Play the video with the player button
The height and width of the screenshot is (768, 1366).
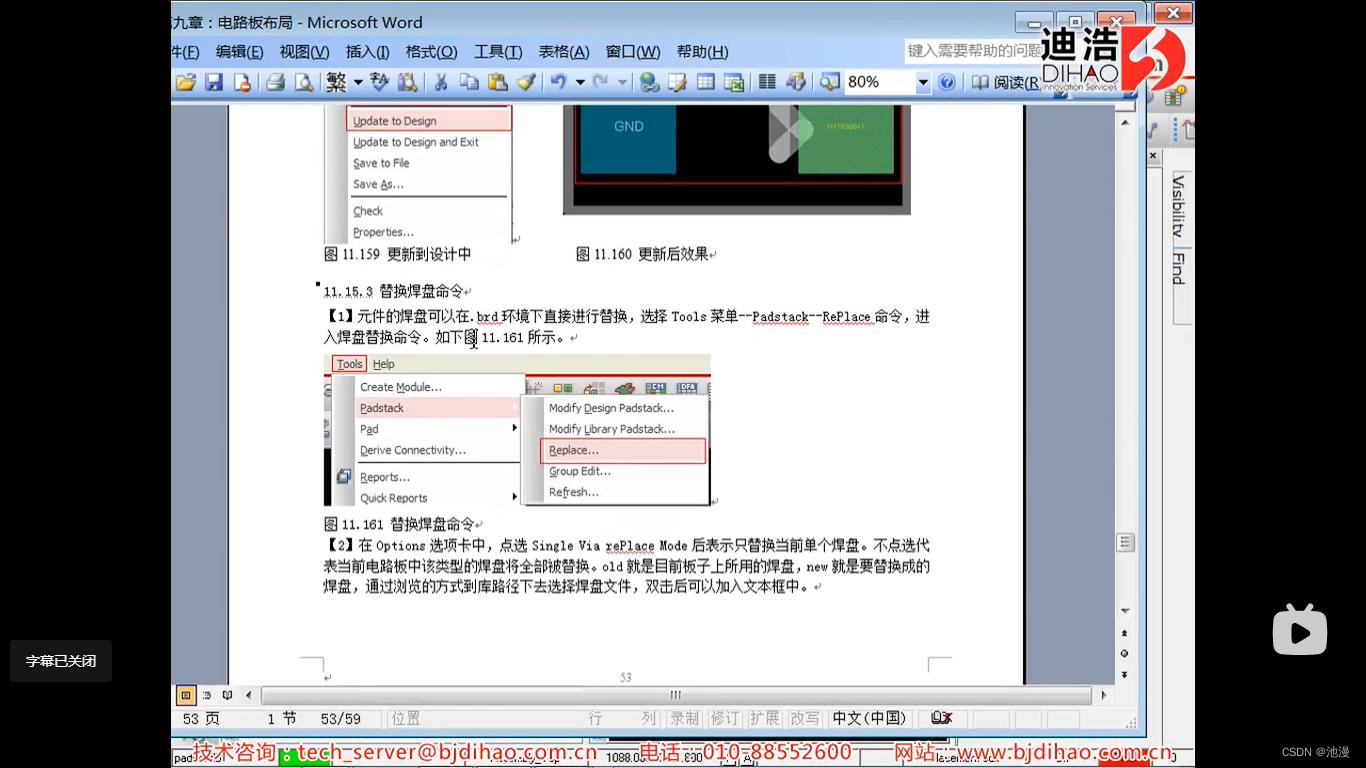pyautogui.click(x=1300, y=630)
